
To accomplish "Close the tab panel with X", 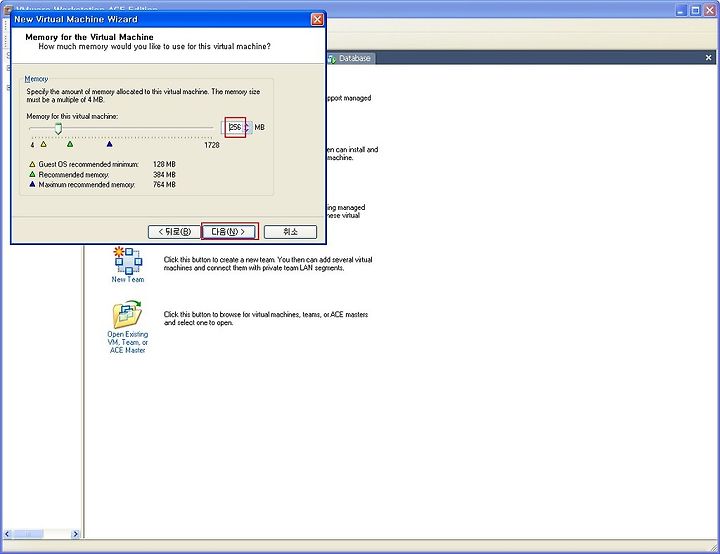I will coord(709,57).
